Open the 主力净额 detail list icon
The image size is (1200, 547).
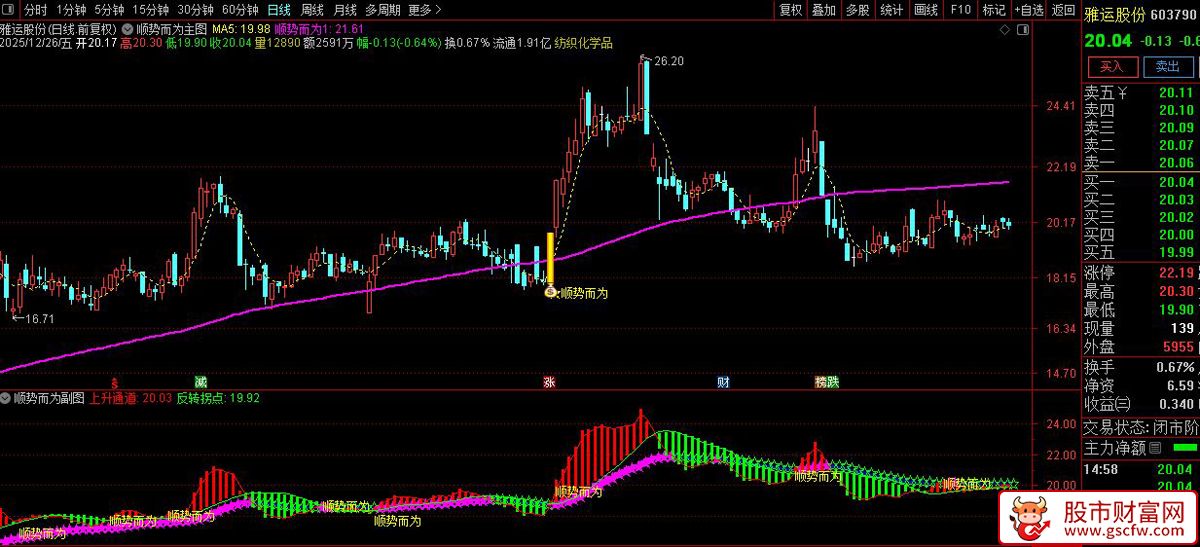coord(1155,447)
